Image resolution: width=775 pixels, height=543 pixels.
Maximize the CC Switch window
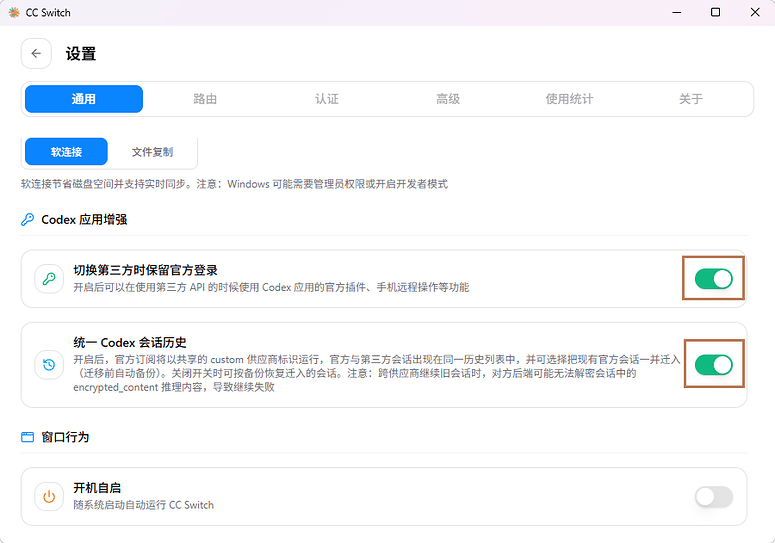[715, 12]
